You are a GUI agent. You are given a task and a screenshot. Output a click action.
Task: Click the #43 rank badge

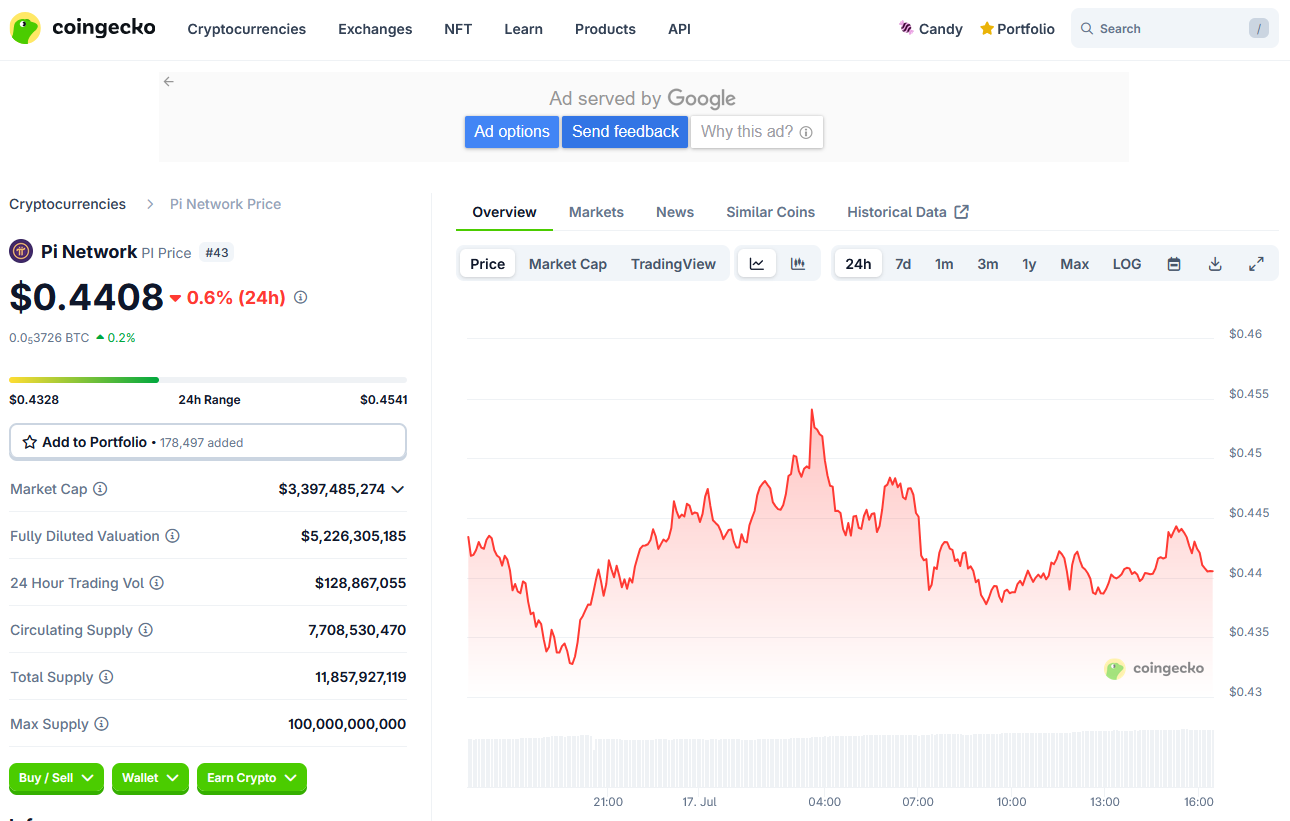point(217,253)
